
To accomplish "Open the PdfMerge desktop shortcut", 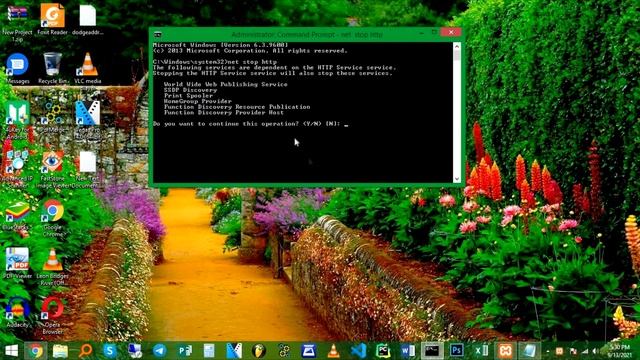I will pyautogui.click(x=52, y=117).
